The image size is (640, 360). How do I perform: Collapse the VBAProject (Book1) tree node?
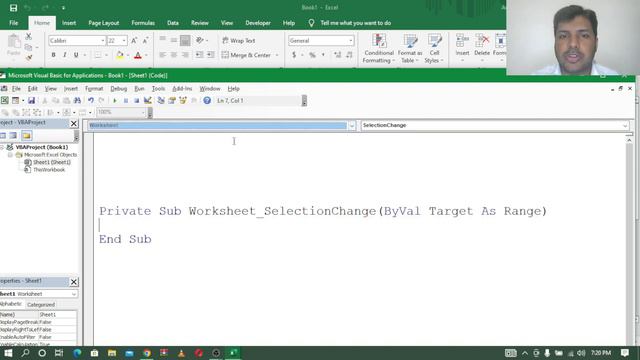pyautogui.click(x=2, y=147)
